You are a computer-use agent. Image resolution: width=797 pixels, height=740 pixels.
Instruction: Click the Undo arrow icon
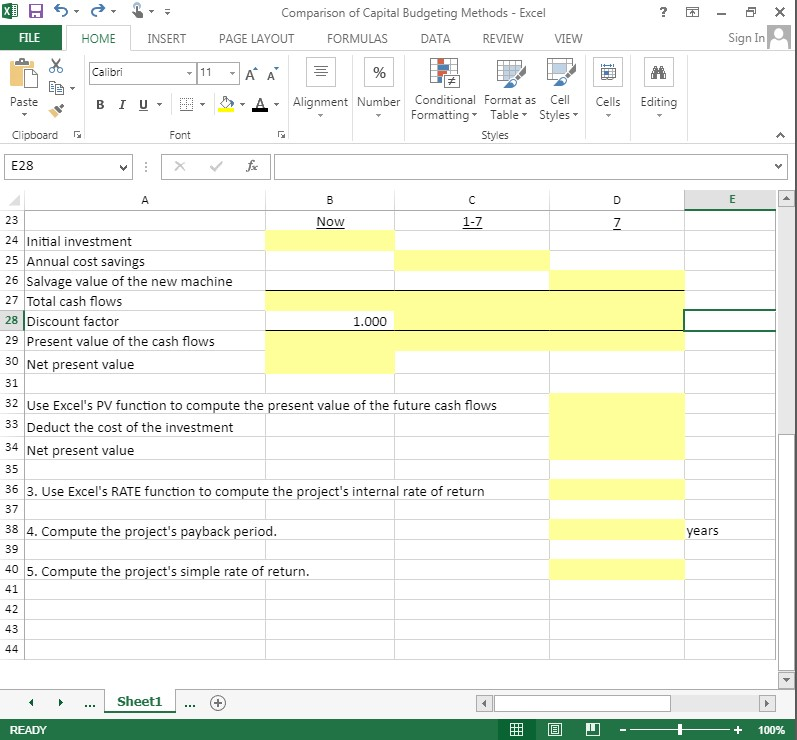[x=61, y=10]
